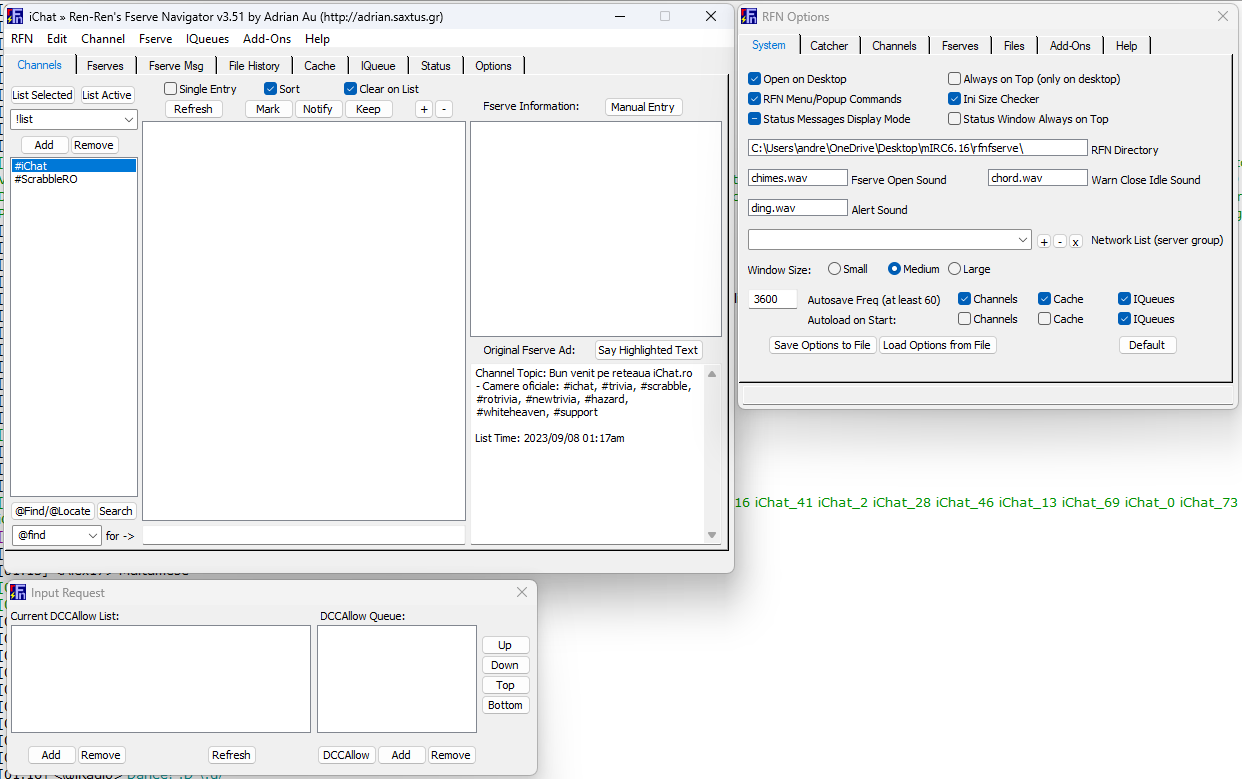
Task: Enable Autoload on Start Channels
Action: (x=965, y=319)
